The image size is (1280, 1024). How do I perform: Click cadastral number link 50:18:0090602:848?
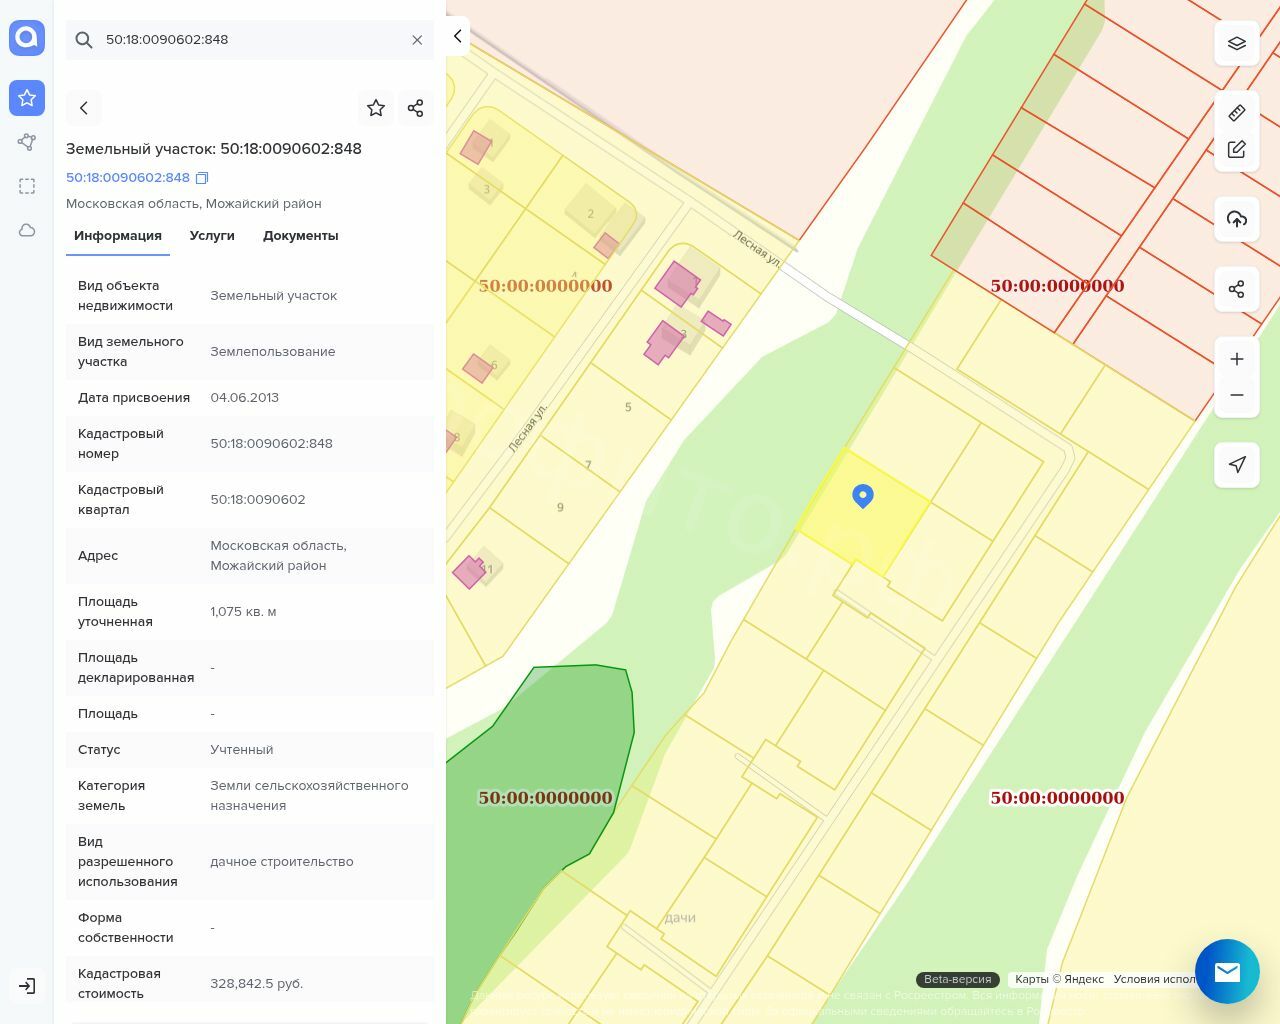[128, 178]
